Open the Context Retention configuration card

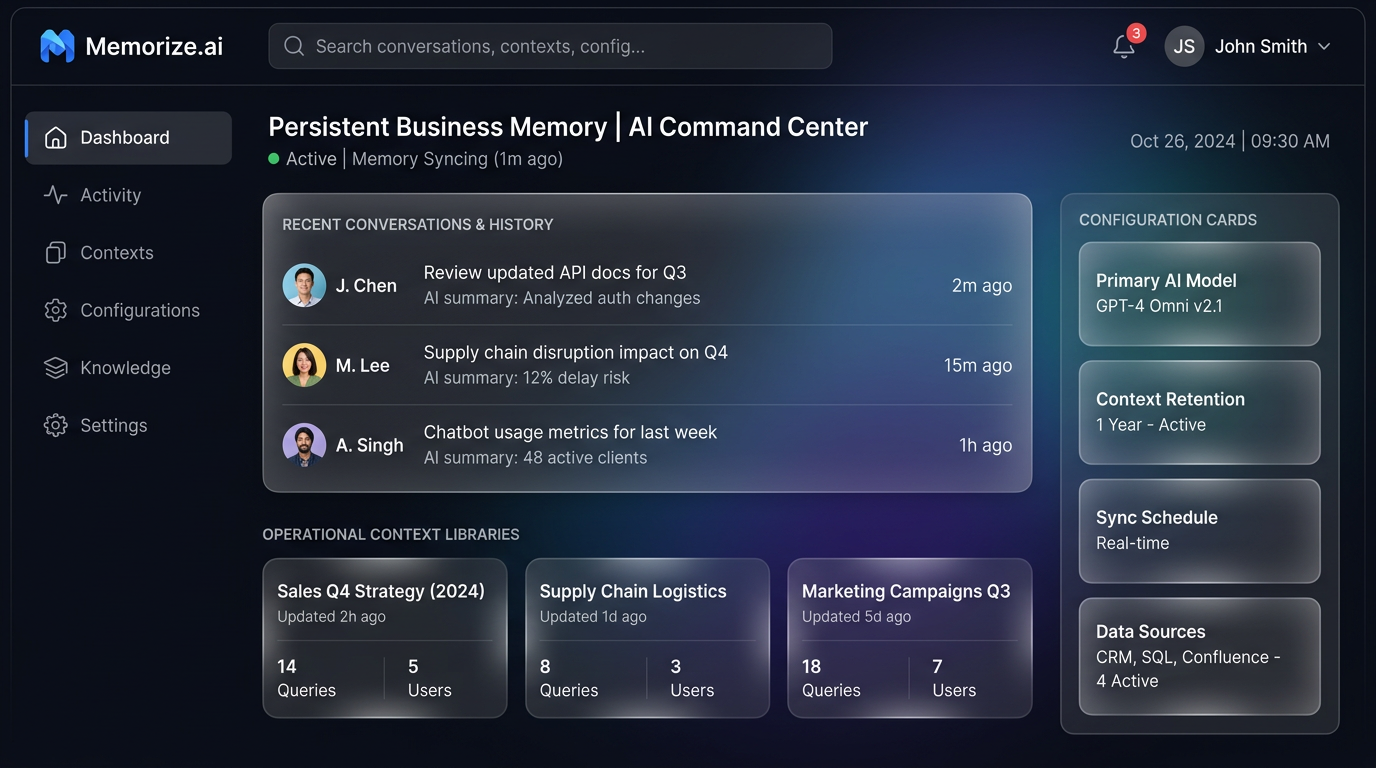(x=1199, y=412)
